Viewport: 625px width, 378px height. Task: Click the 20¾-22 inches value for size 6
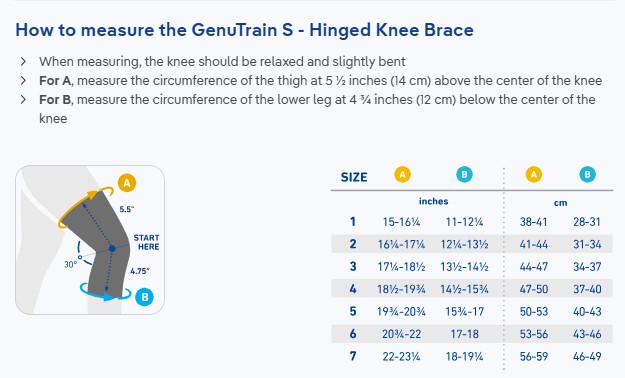pyautogui.click(x=401, y=334)
